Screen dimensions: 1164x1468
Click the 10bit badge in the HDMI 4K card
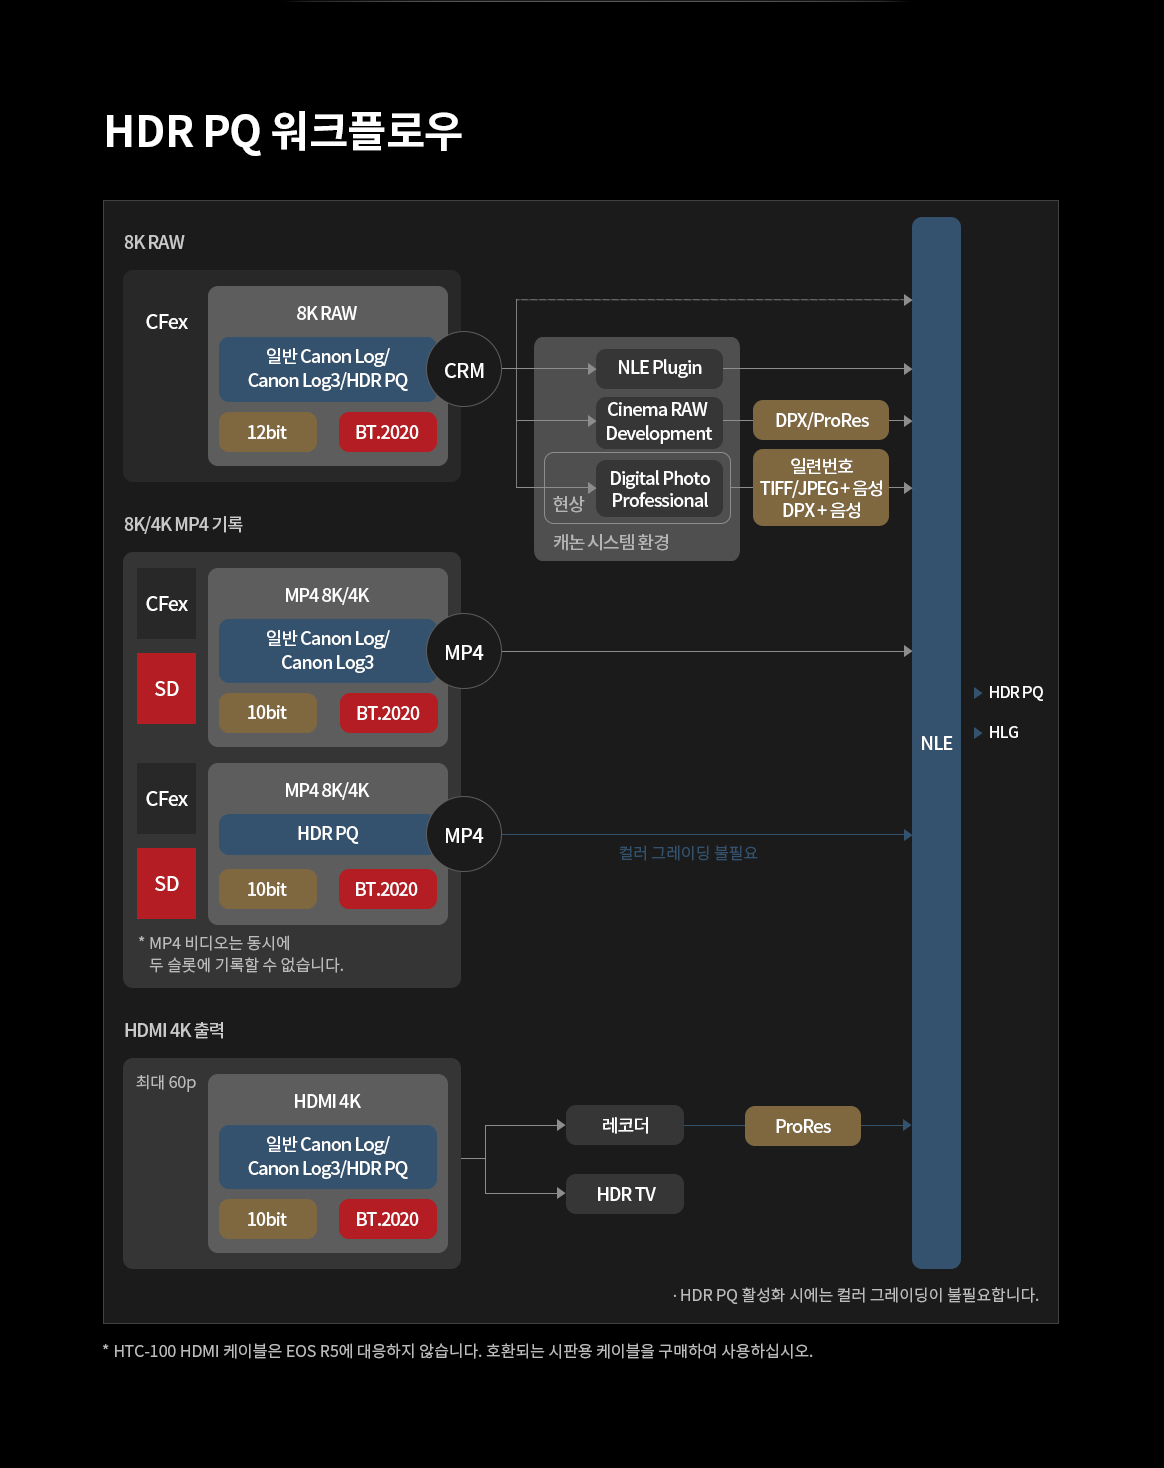point(268,1219)
